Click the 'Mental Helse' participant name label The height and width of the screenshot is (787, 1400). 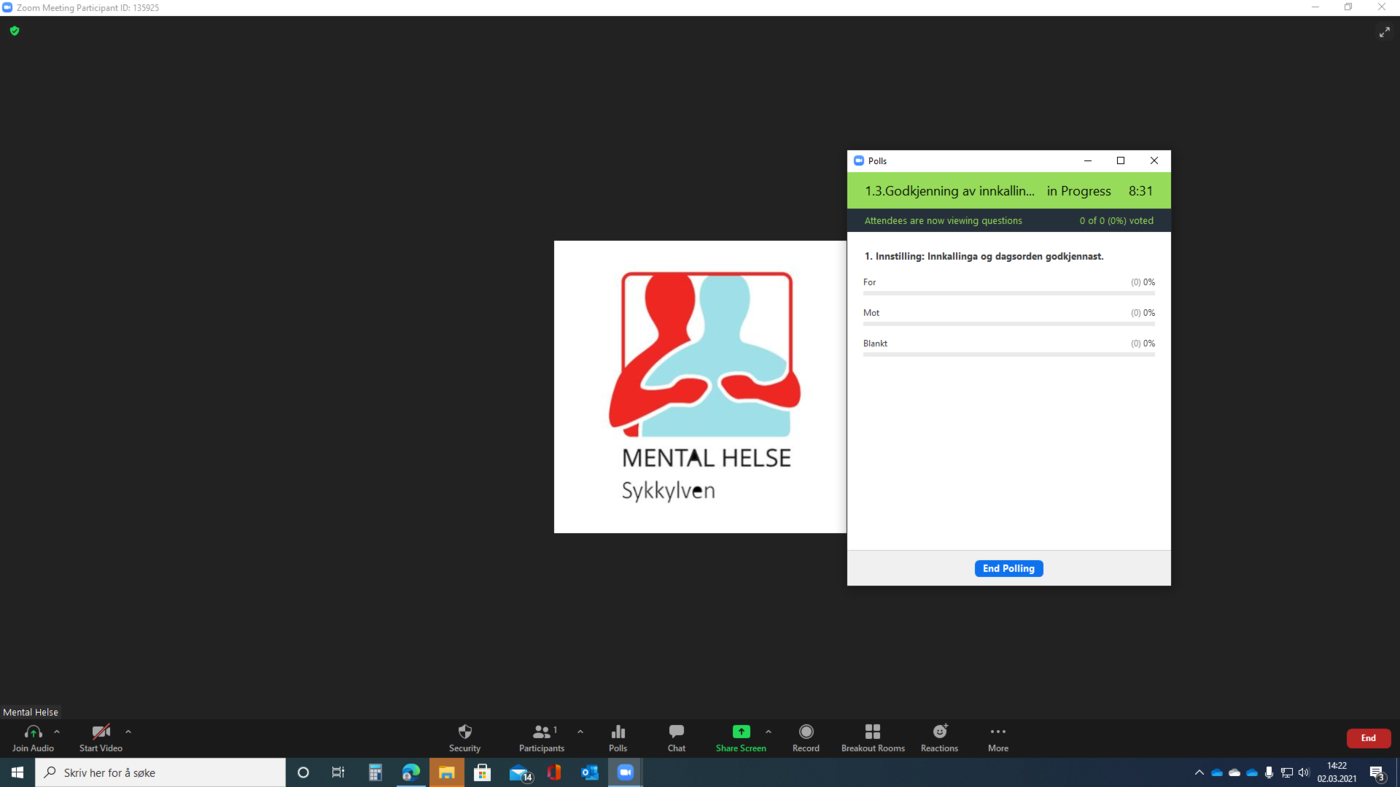pos(31,712)
